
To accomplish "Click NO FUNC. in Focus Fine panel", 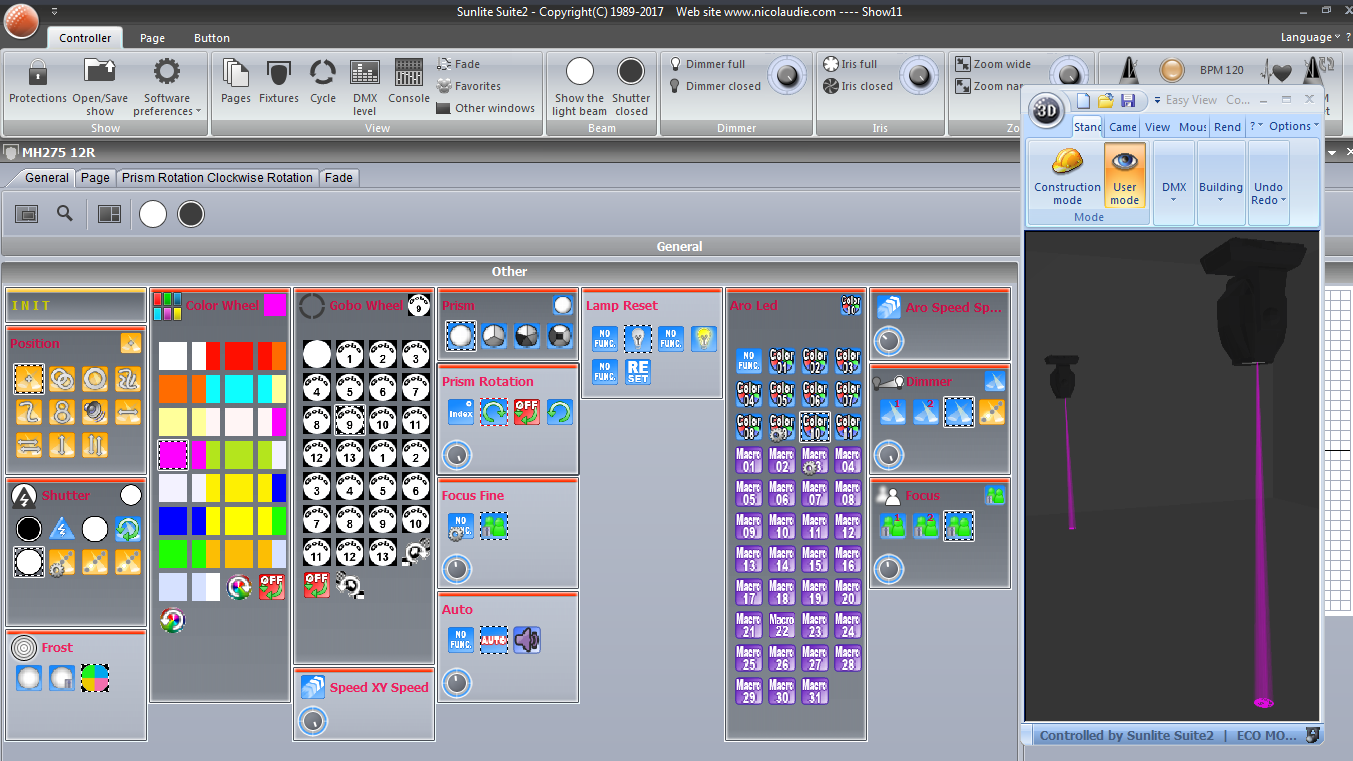I will click(460, 526).
